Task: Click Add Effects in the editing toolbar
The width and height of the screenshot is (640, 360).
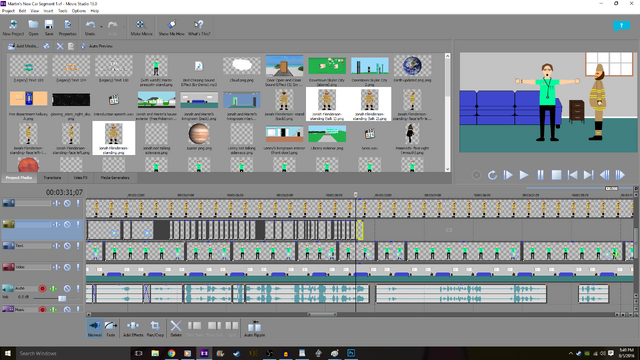Action: pos(133,328)
